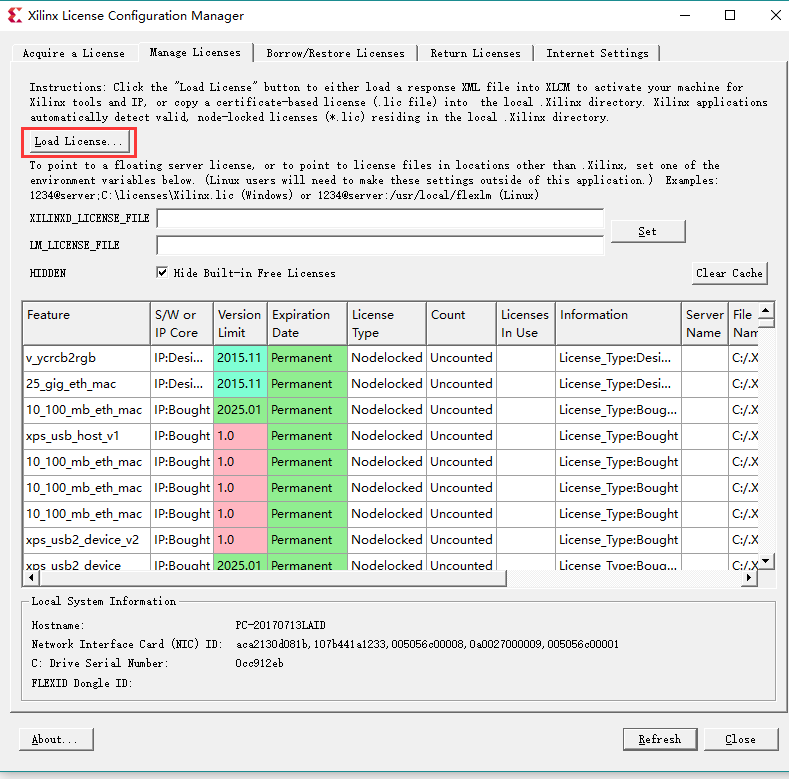Screen dimensions: 789x779
Task: Click Count column header
Action: coord(461,324)
